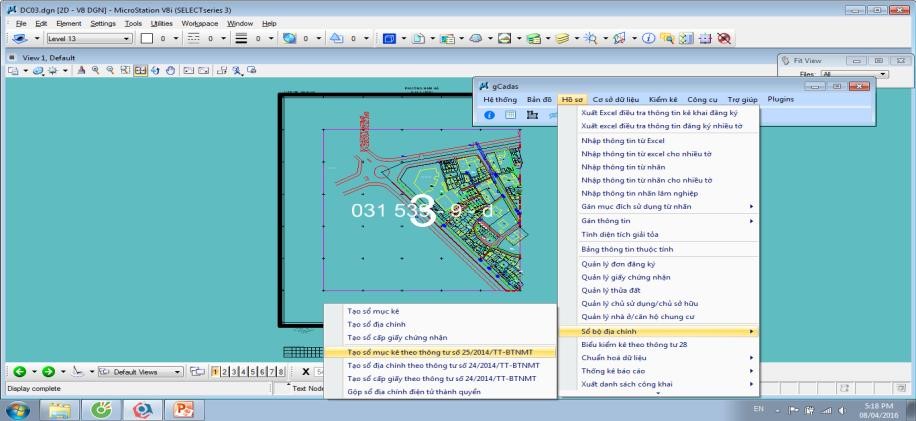Select 'Tạo sổ mục kê theo thông tư số 25/2014/TT-BTNMT'
This screenshot has width=916, height=421.
click(x=442, y=352)
